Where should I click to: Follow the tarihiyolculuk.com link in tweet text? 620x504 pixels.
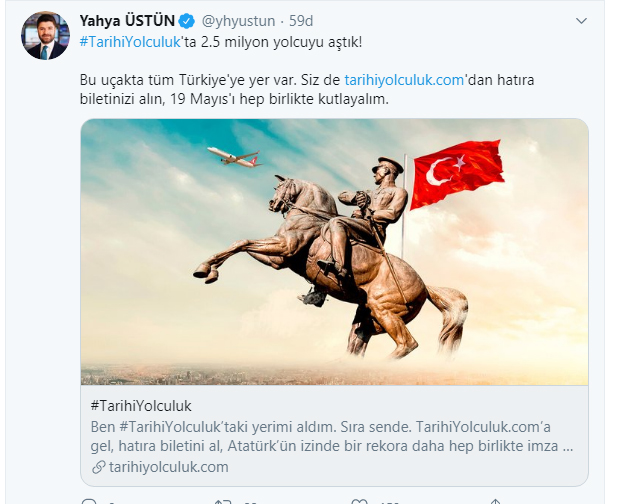404,80
